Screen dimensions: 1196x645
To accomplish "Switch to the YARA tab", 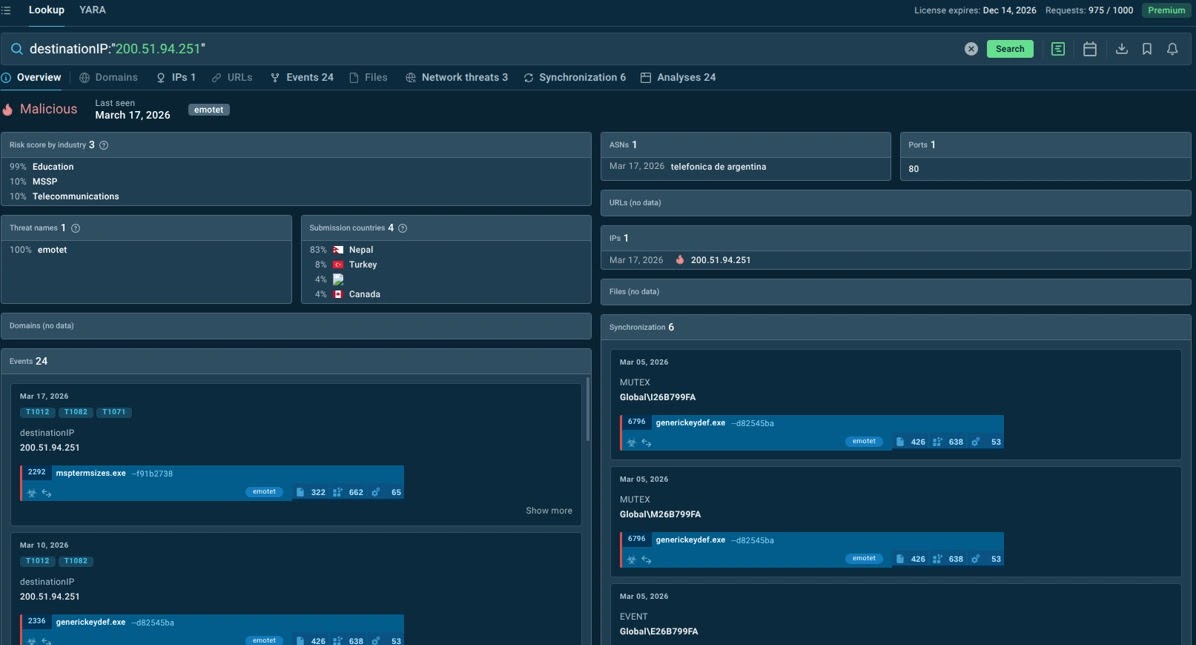I will 92,10.
